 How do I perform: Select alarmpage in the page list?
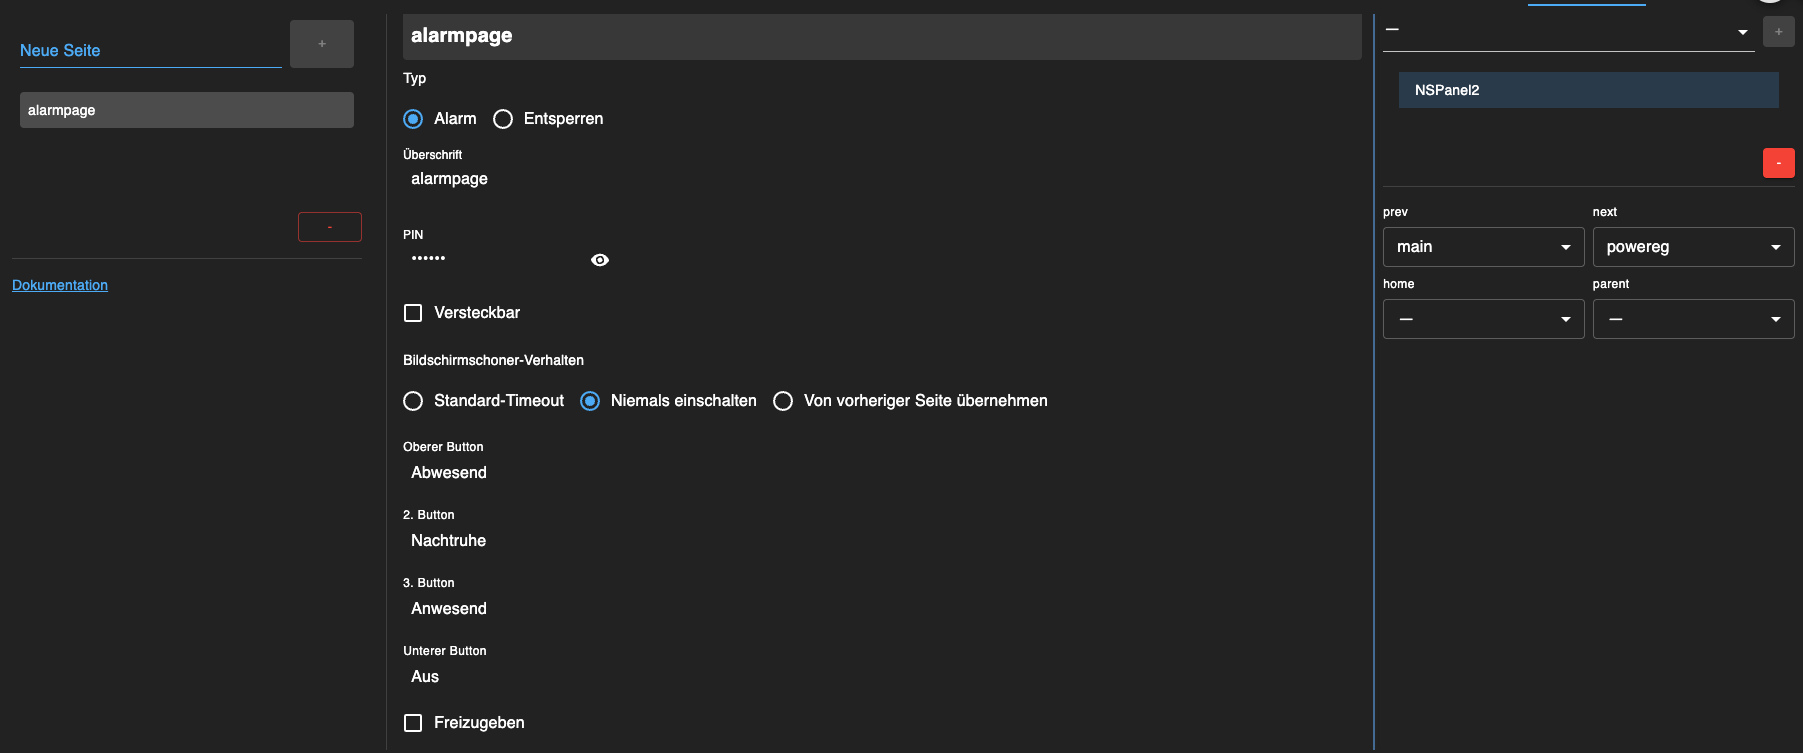click(186, 110)
